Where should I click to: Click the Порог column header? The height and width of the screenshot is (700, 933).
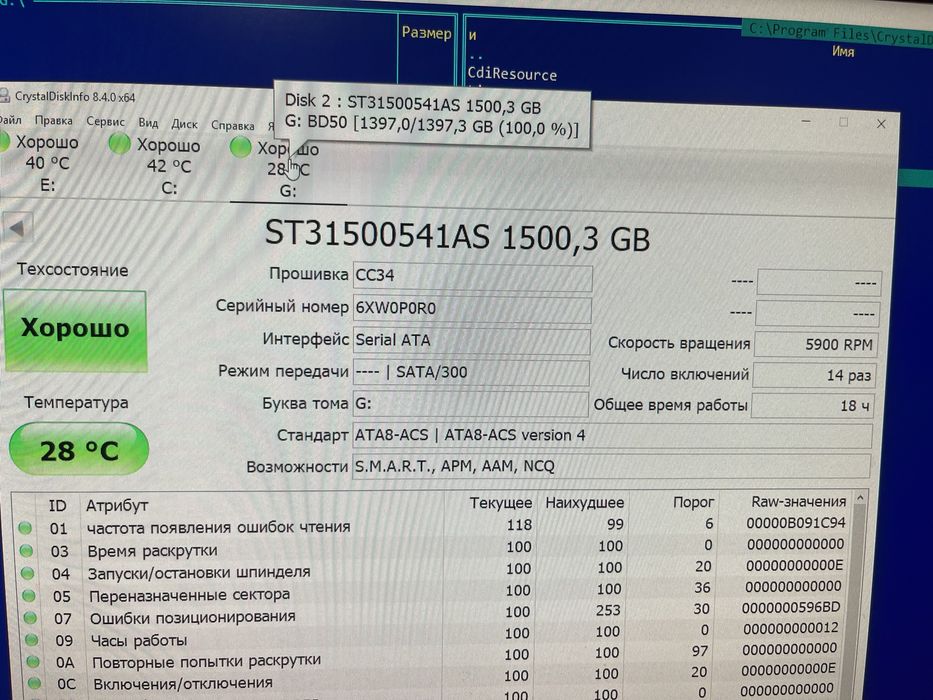point(693,502)
